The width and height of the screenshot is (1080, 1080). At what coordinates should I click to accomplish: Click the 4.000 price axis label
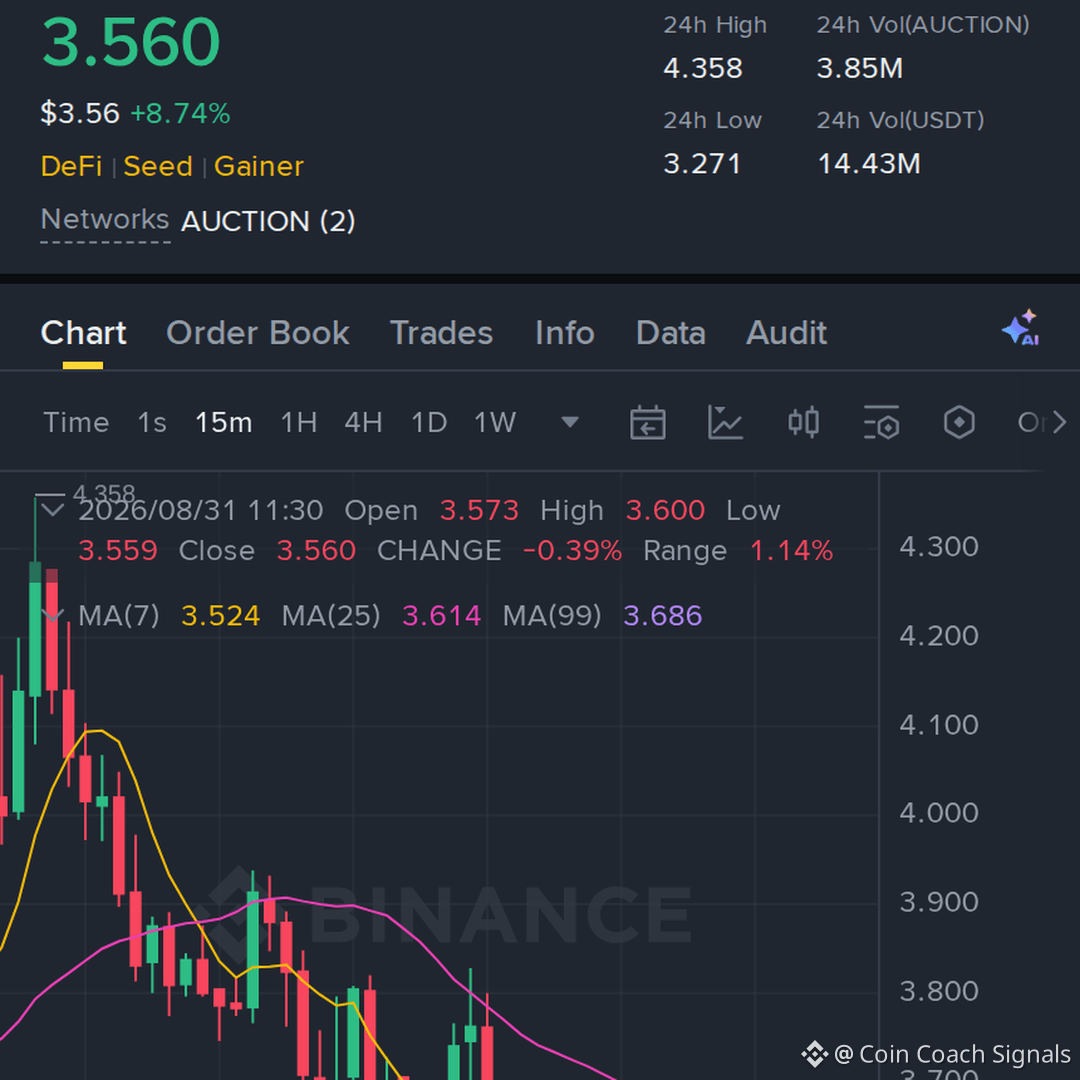pyautogui.click(x=939, y=813)
